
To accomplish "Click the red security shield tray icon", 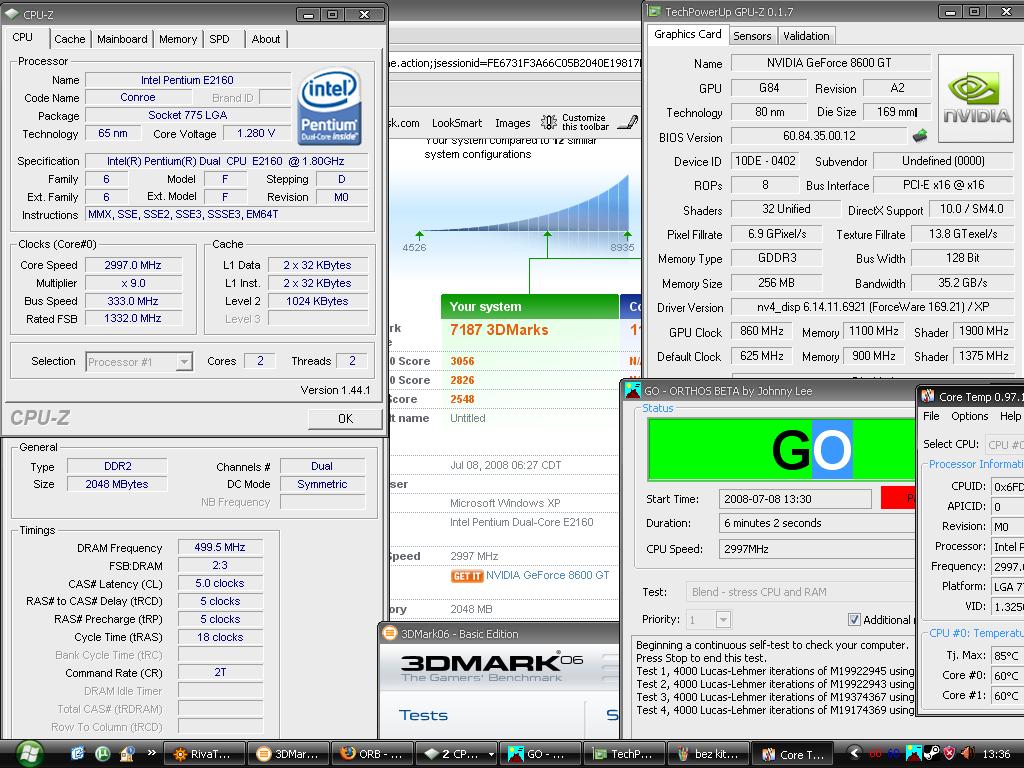I will click(x=949, y=753).
